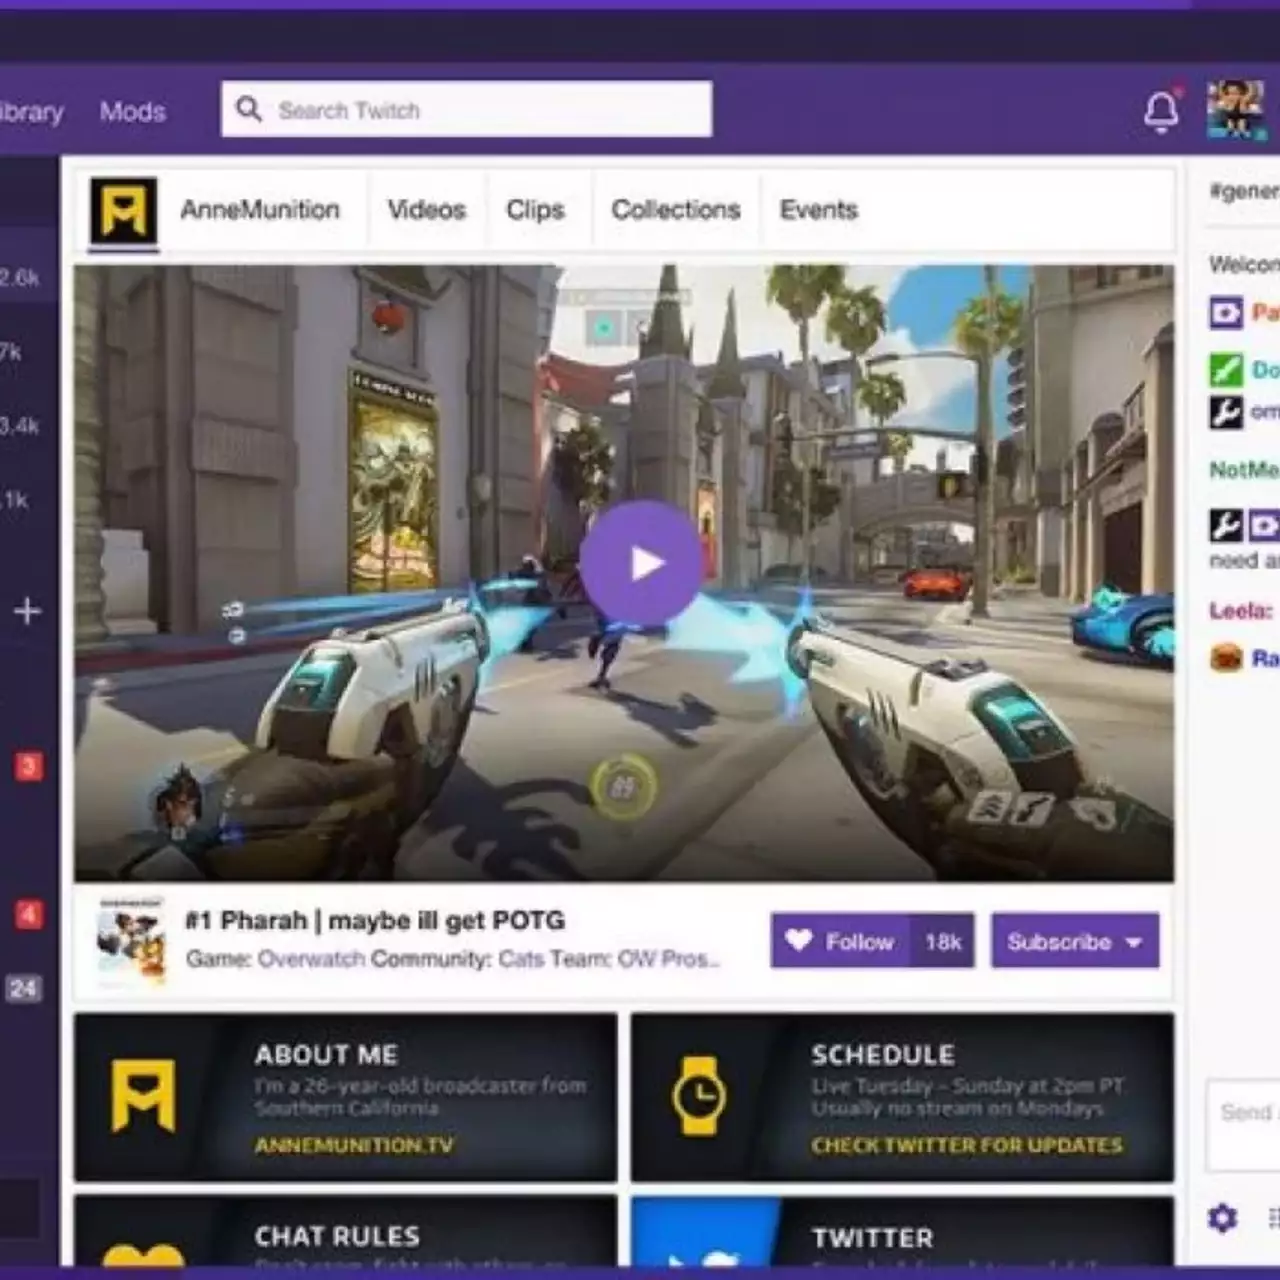
Task: Click the Search Twitch input field
Action: tap(467, 109)
